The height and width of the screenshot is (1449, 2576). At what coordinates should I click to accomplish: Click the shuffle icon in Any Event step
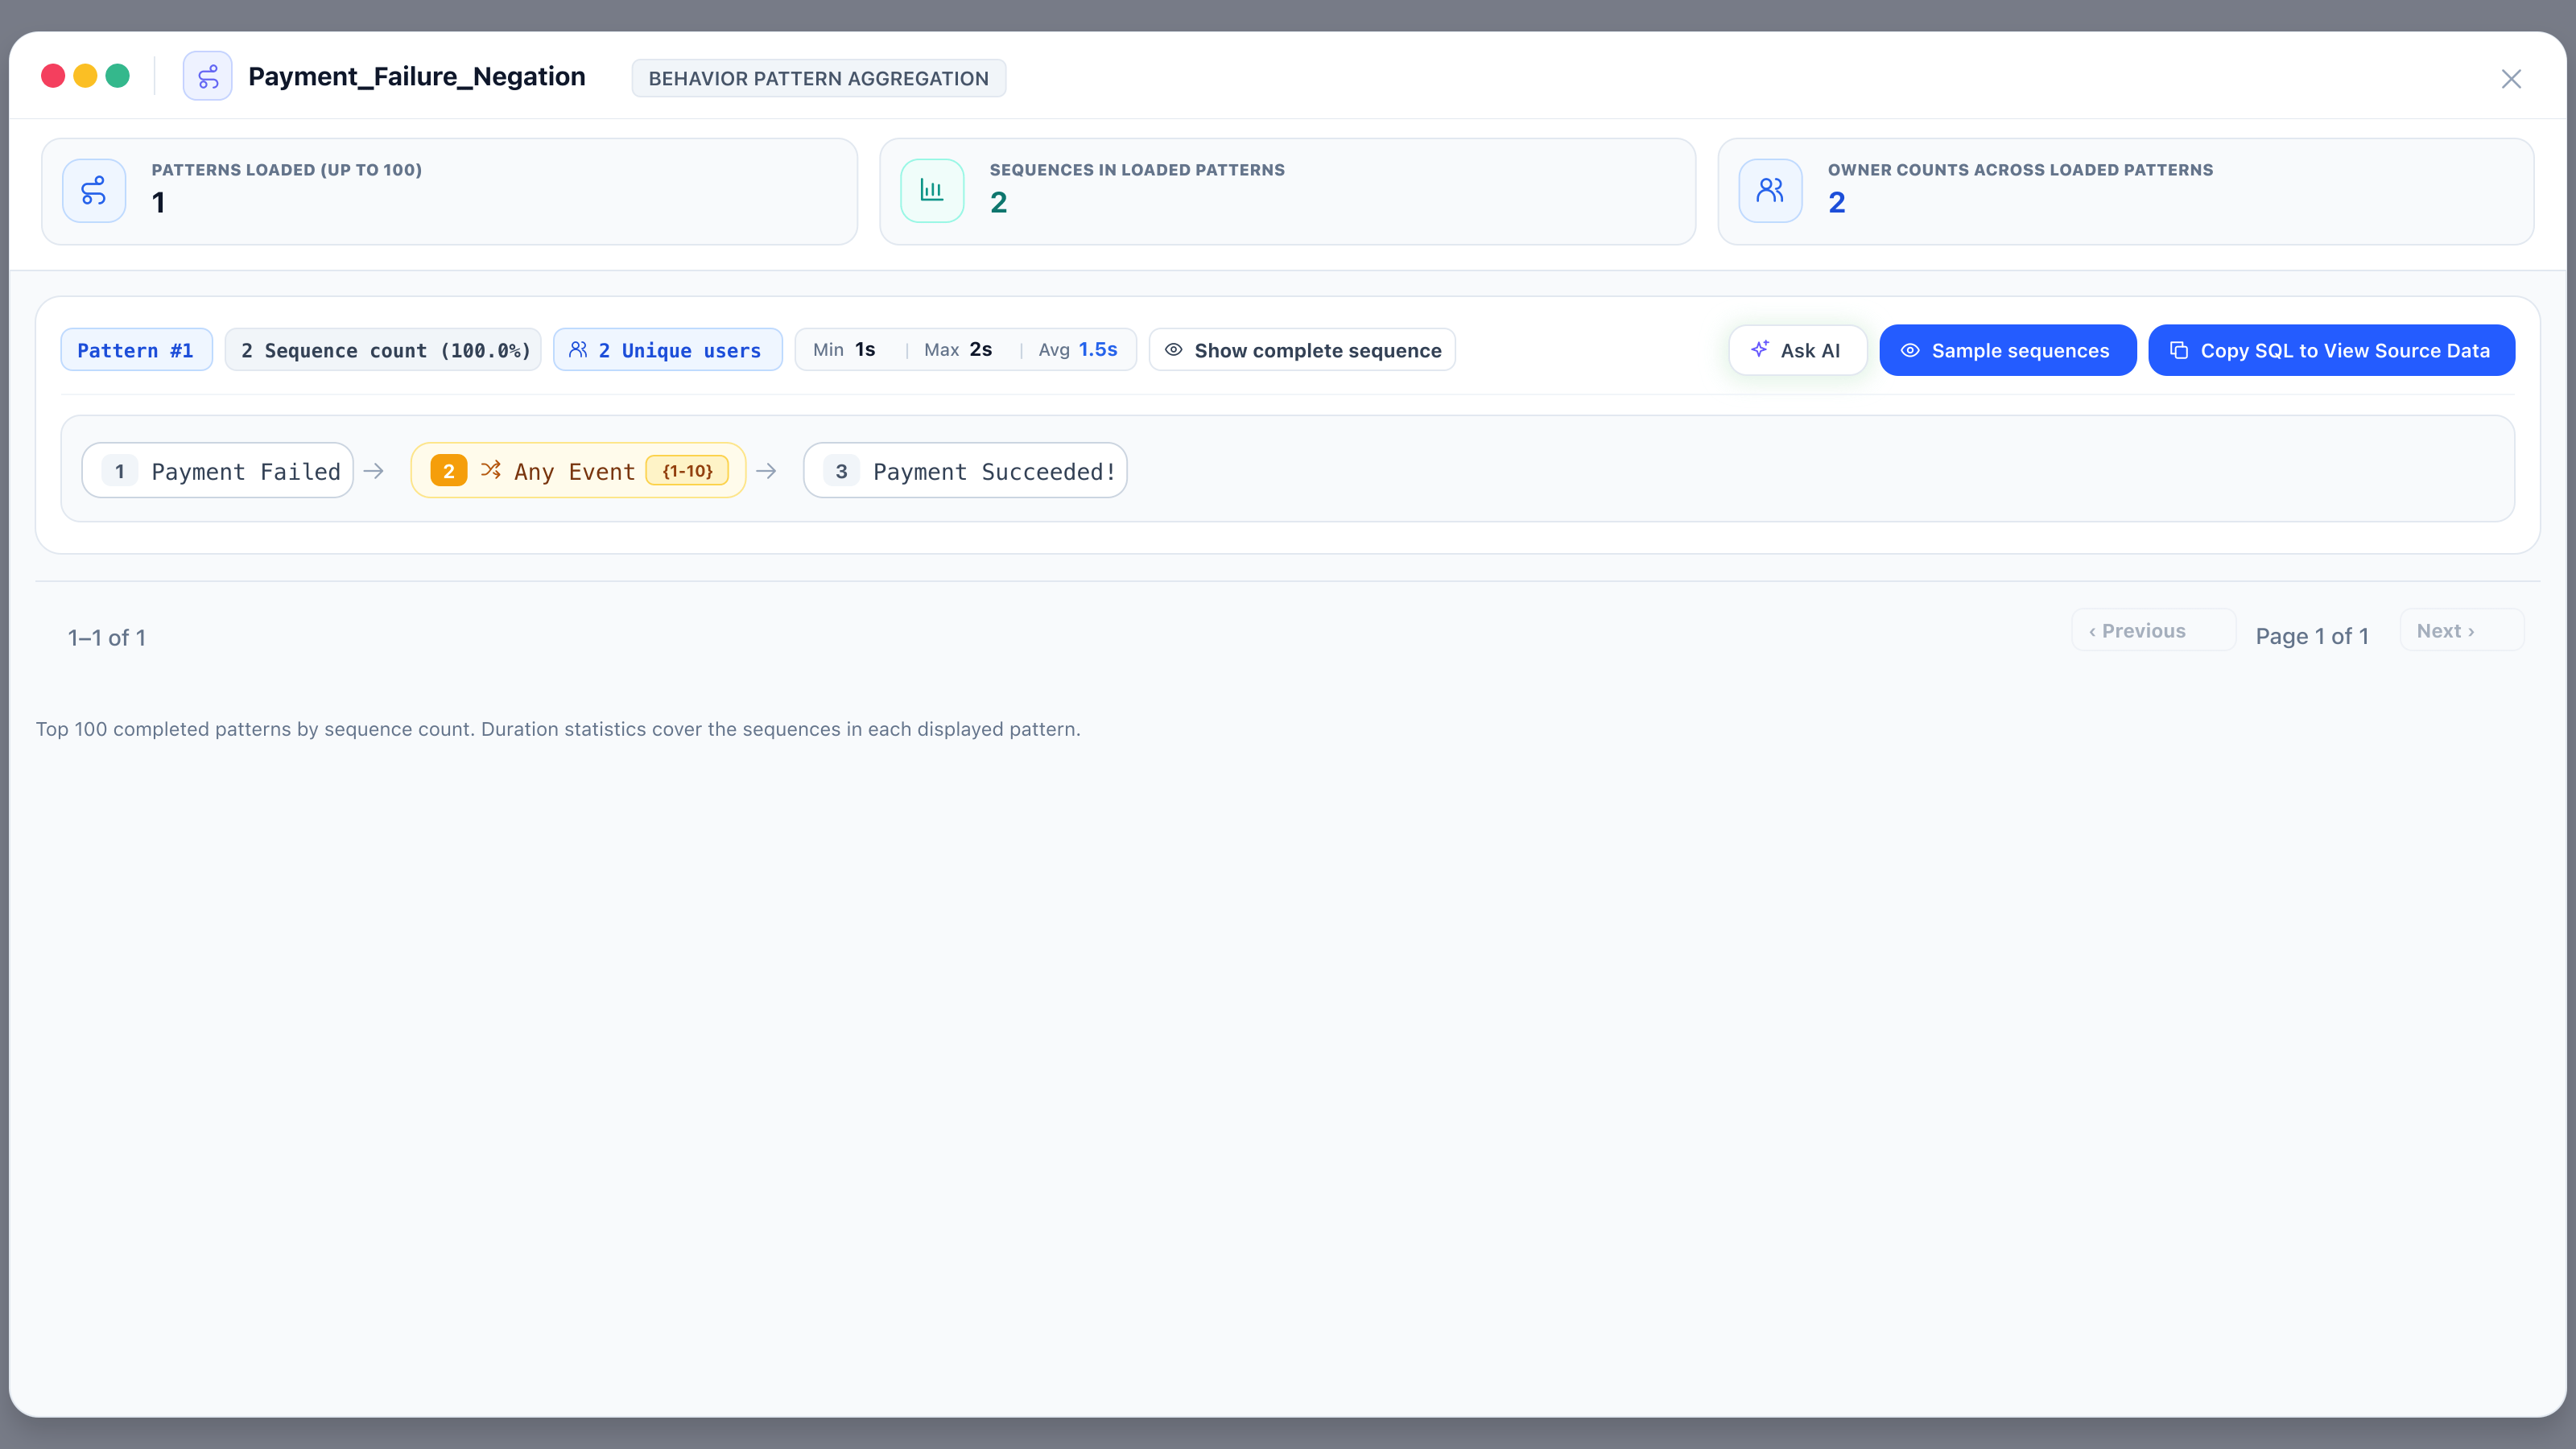(491, 470)
